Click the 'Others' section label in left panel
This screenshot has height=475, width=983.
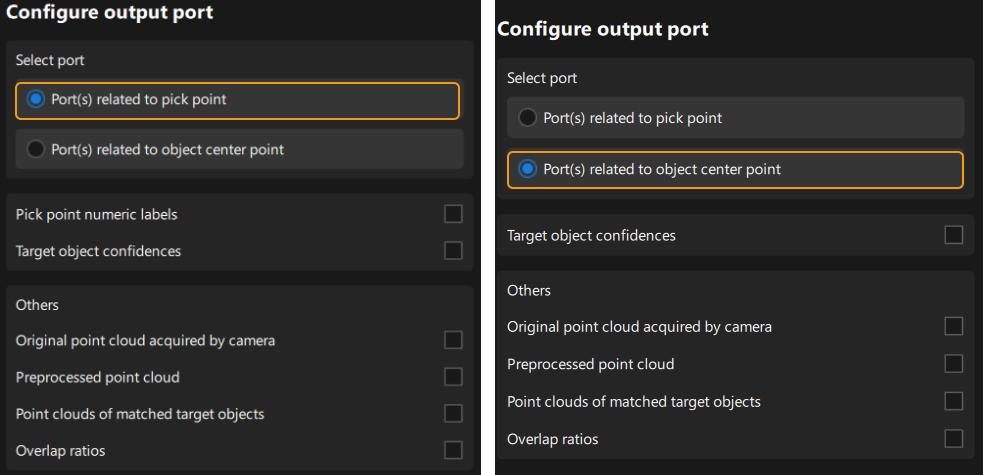coord(37,304)
